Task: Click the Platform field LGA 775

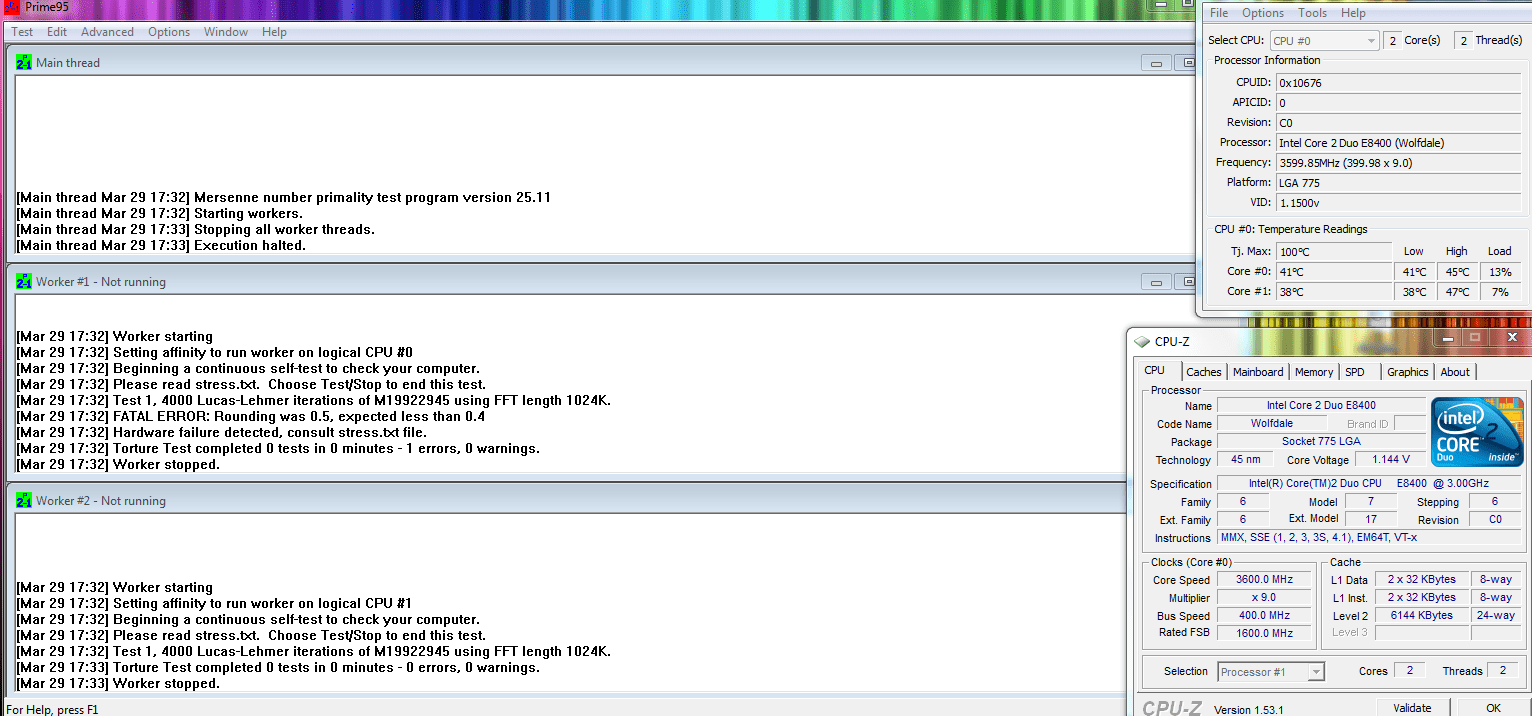Action: click(1397, 183)
